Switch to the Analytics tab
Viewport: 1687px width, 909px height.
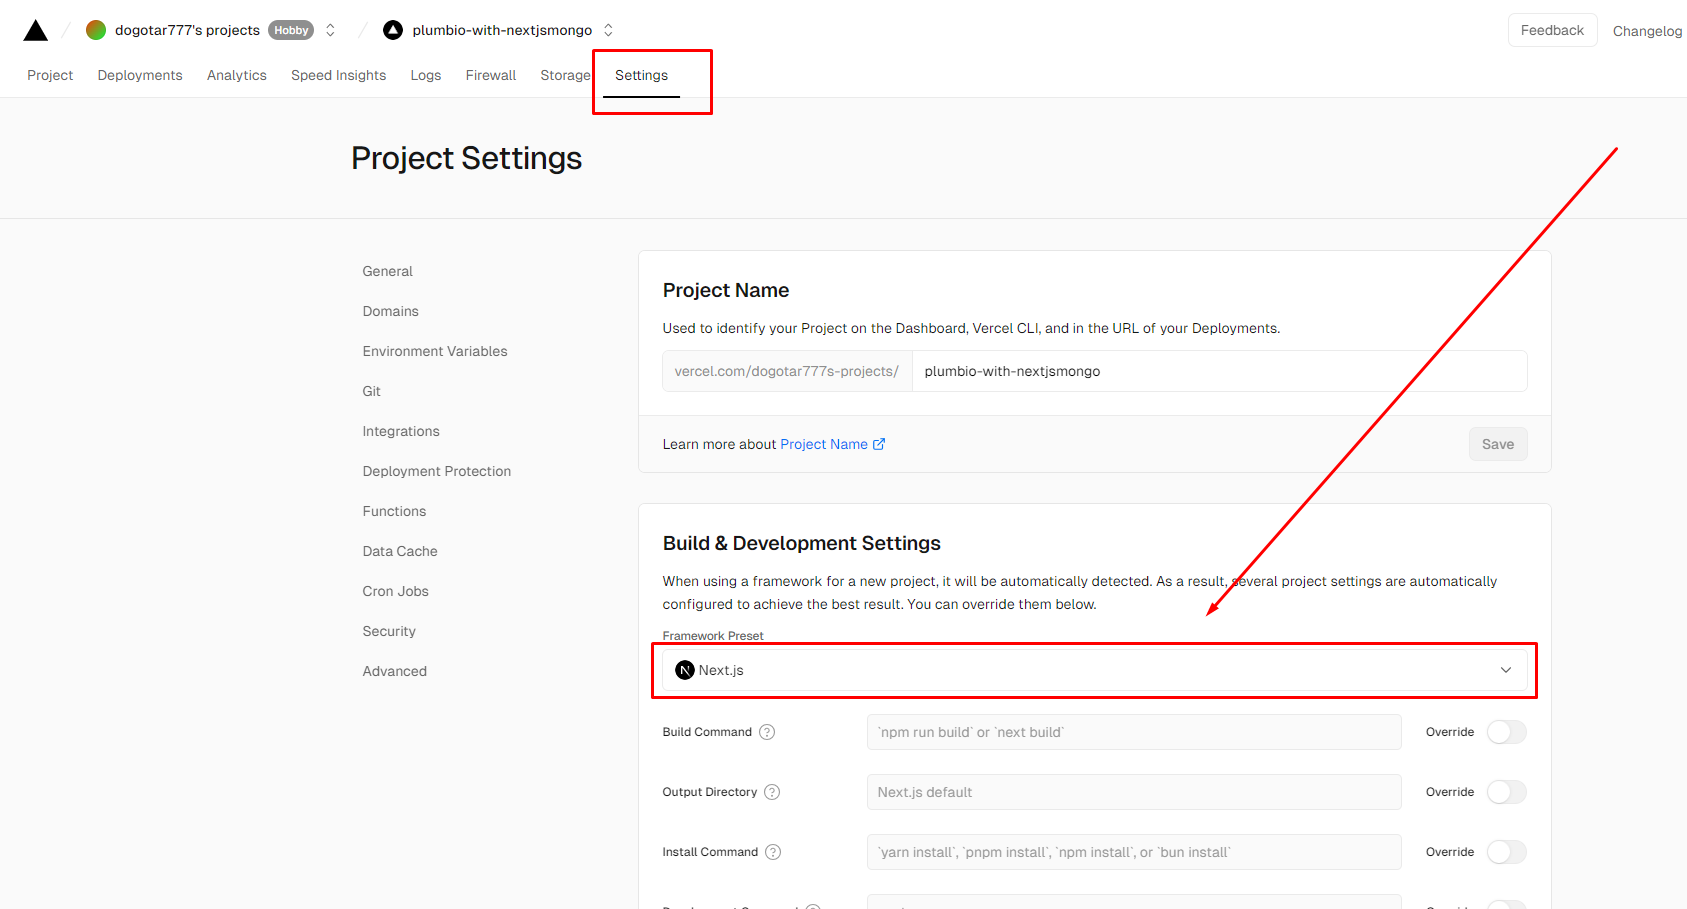point(237,75)
